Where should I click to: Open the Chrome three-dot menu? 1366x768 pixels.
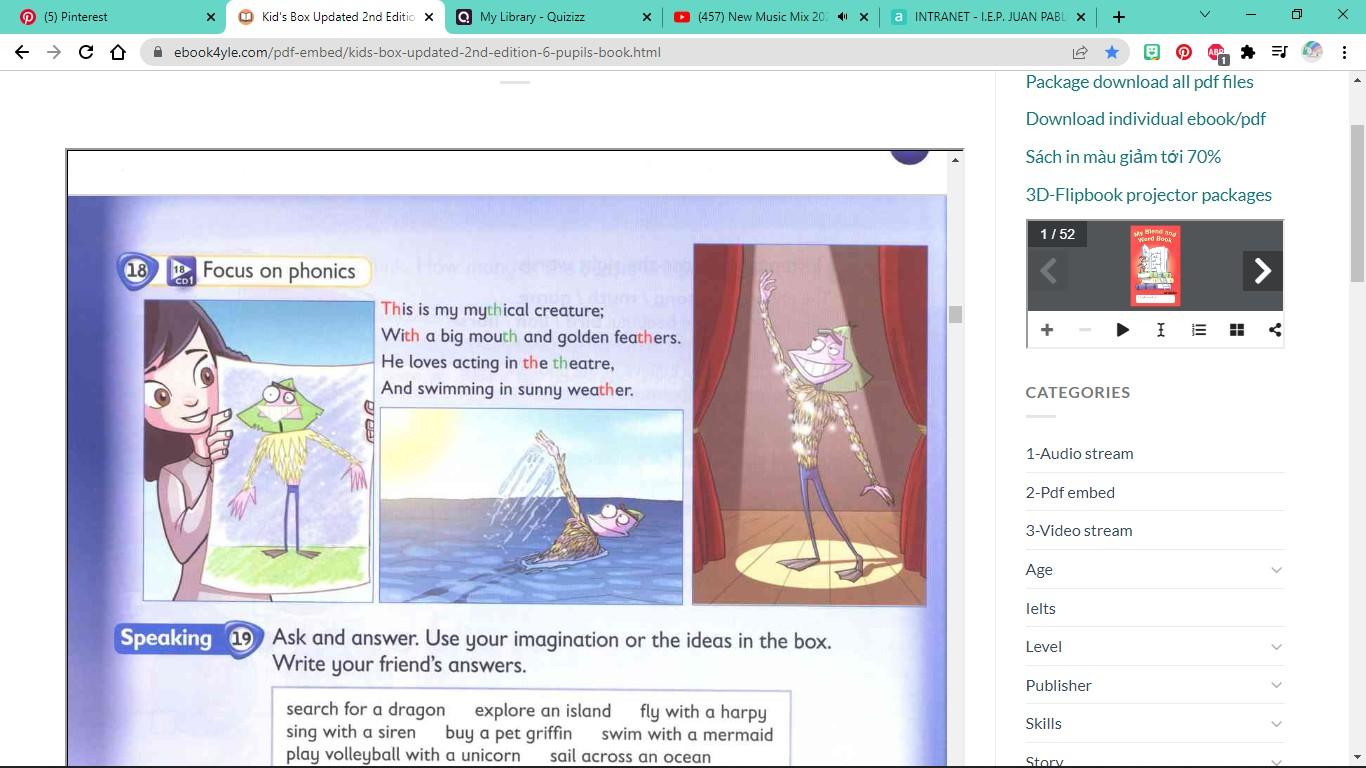(1344, 52)
